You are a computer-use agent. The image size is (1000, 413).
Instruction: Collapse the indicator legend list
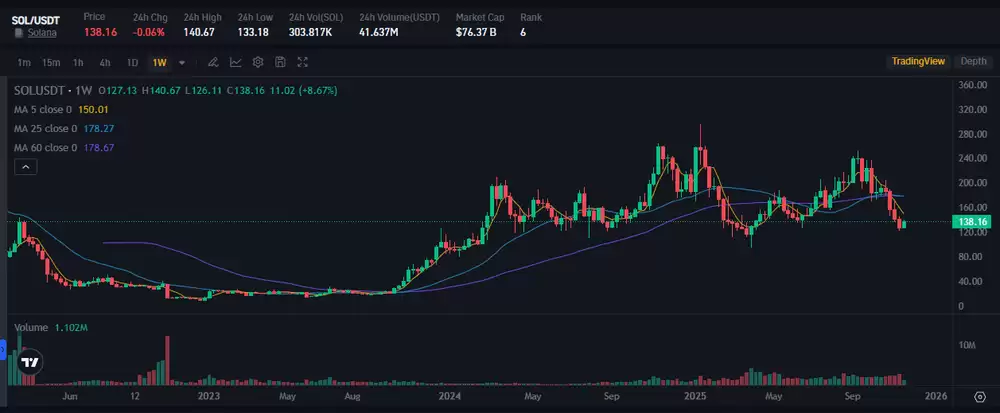pos(25,168)
